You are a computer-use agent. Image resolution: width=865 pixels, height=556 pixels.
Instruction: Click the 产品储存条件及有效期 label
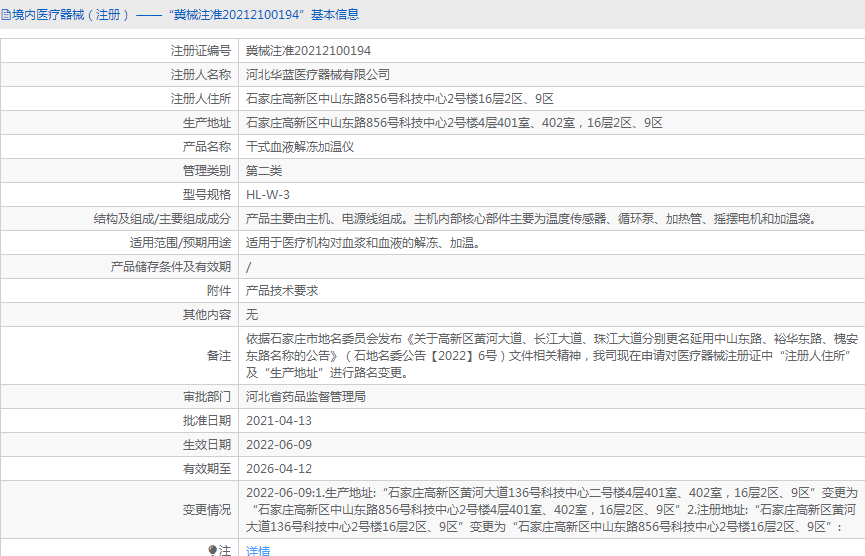[170, 267]
